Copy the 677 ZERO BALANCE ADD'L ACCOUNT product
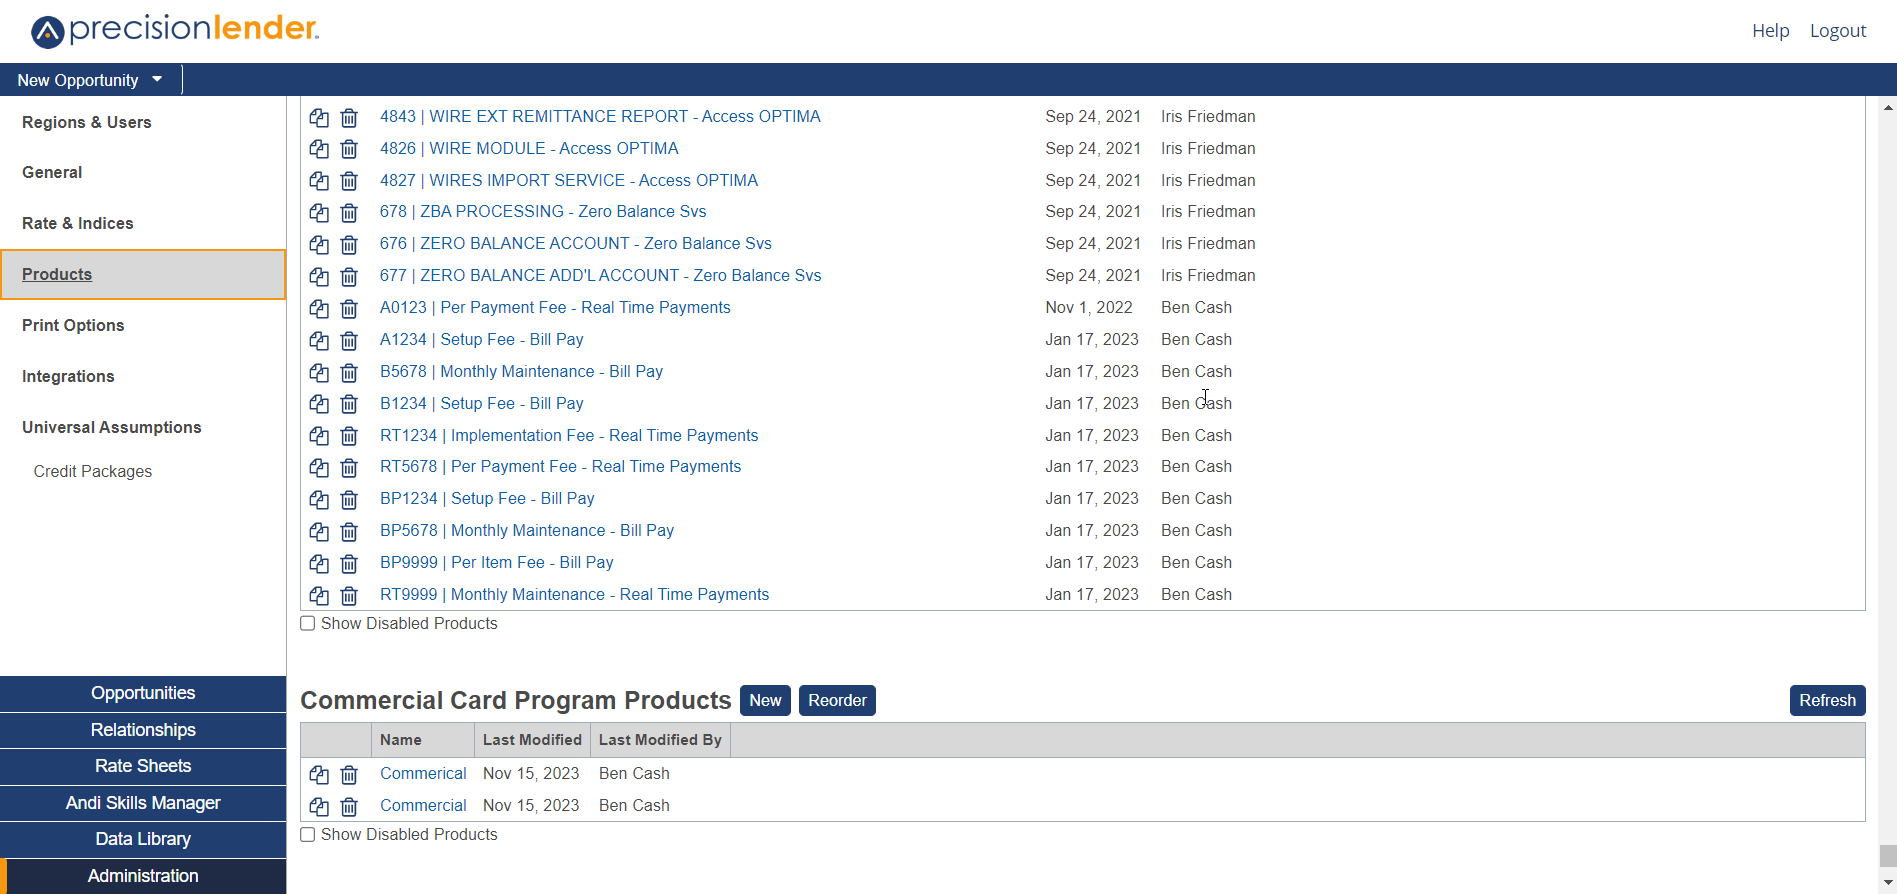 pyautogui.click(x=319, y=277)
